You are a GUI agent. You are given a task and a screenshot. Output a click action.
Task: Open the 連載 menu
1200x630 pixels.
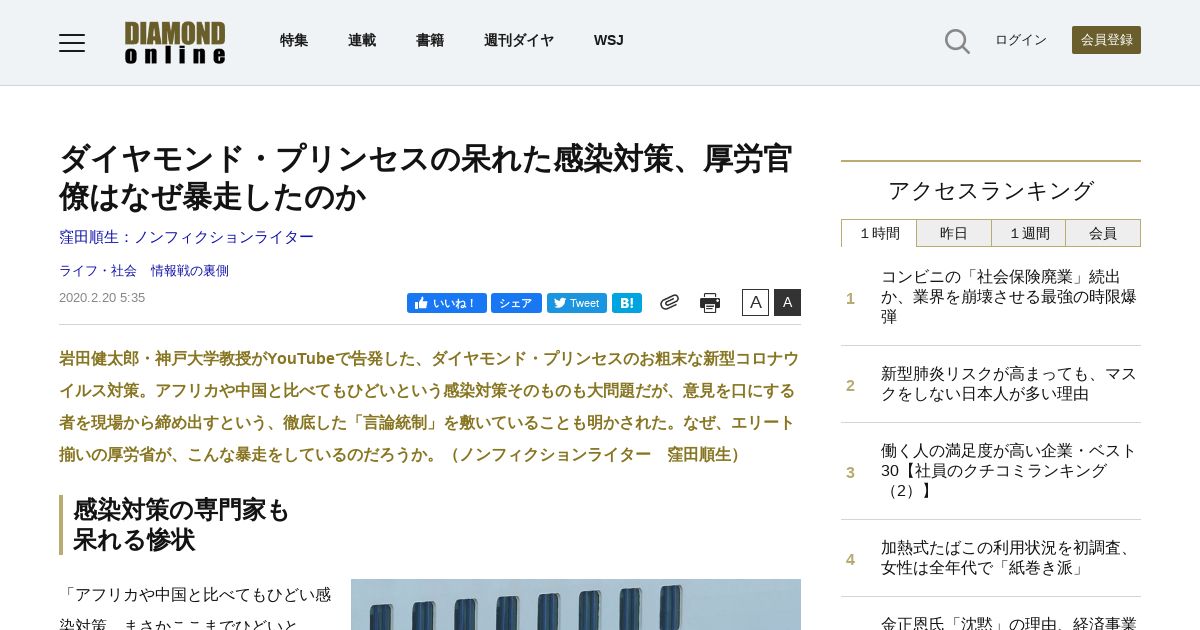point(362,40)
